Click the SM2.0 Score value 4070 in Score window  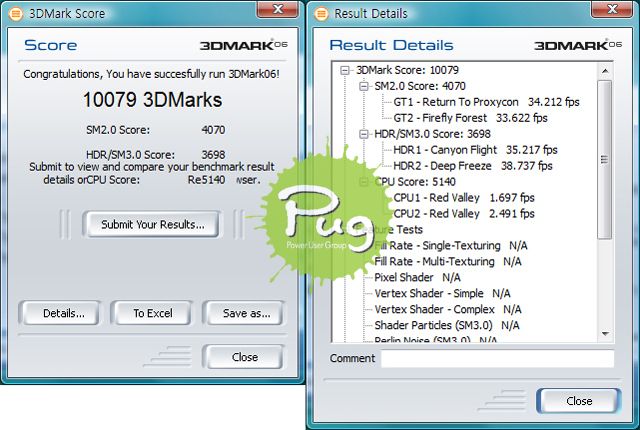point(213,130)
